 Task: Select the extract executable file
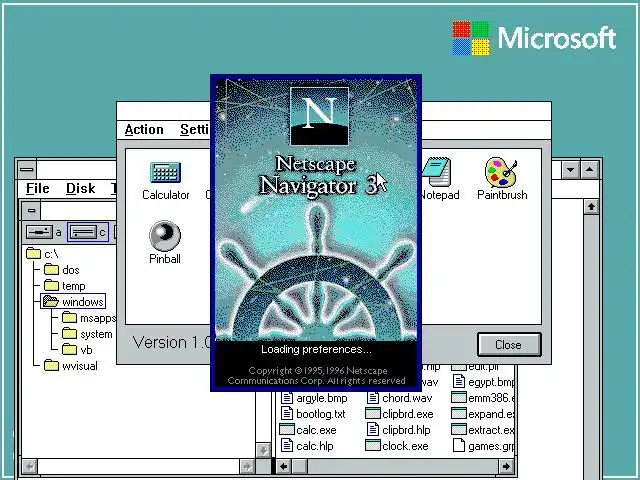tap(483, 430)
